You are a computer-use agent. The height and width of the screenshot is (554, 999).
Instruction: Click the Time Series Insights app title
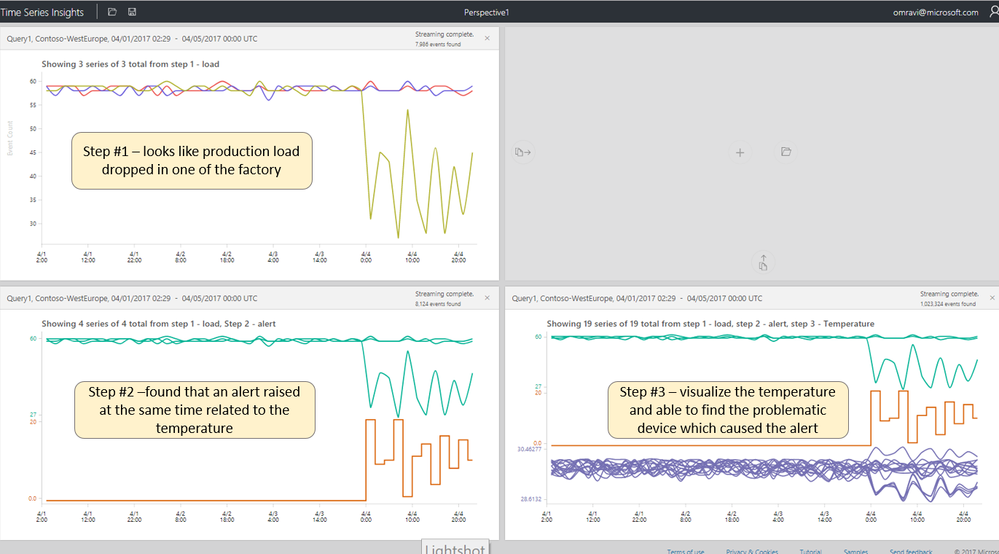point(42,12)
